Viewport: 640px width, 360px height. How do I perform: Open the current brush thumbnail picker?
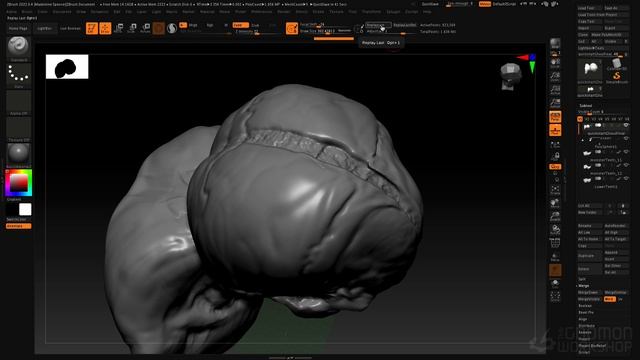pos(18,47)
